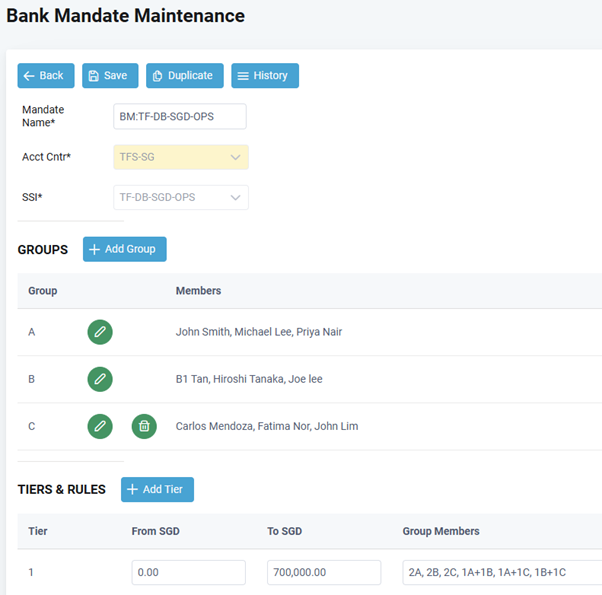The image size is (602, 595).
Task: Add a new tier
Action: 157,489
